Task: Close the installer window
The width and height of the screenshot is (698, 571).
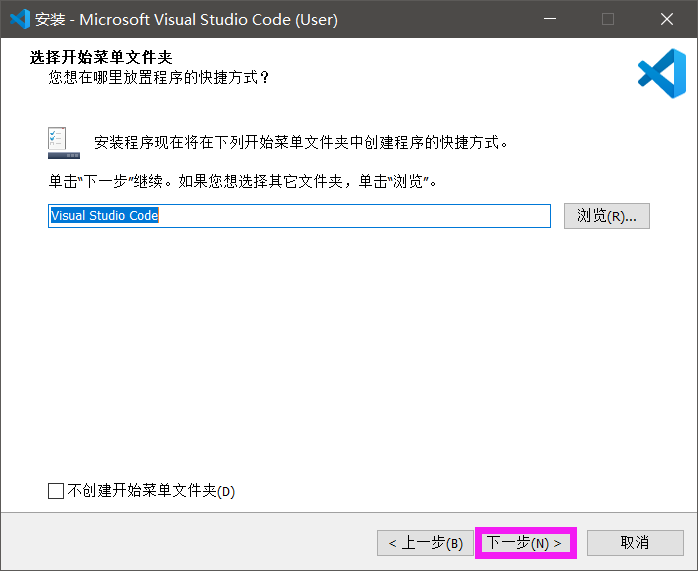Action: click(x=667, y=19)
